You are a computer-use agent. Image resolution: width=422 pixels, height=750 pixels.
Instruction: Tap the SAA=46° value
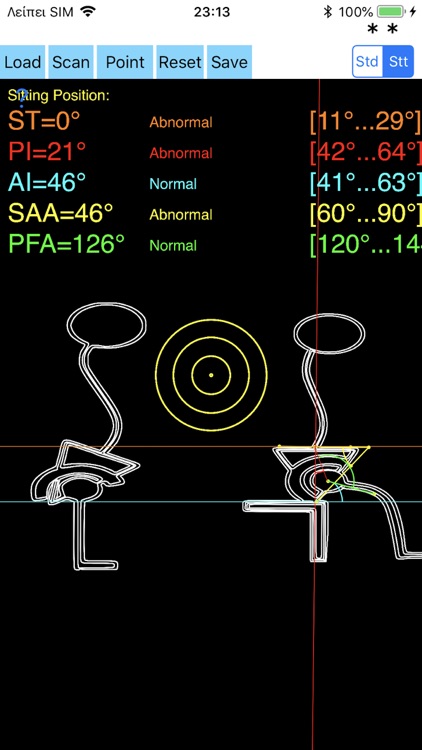61,213
